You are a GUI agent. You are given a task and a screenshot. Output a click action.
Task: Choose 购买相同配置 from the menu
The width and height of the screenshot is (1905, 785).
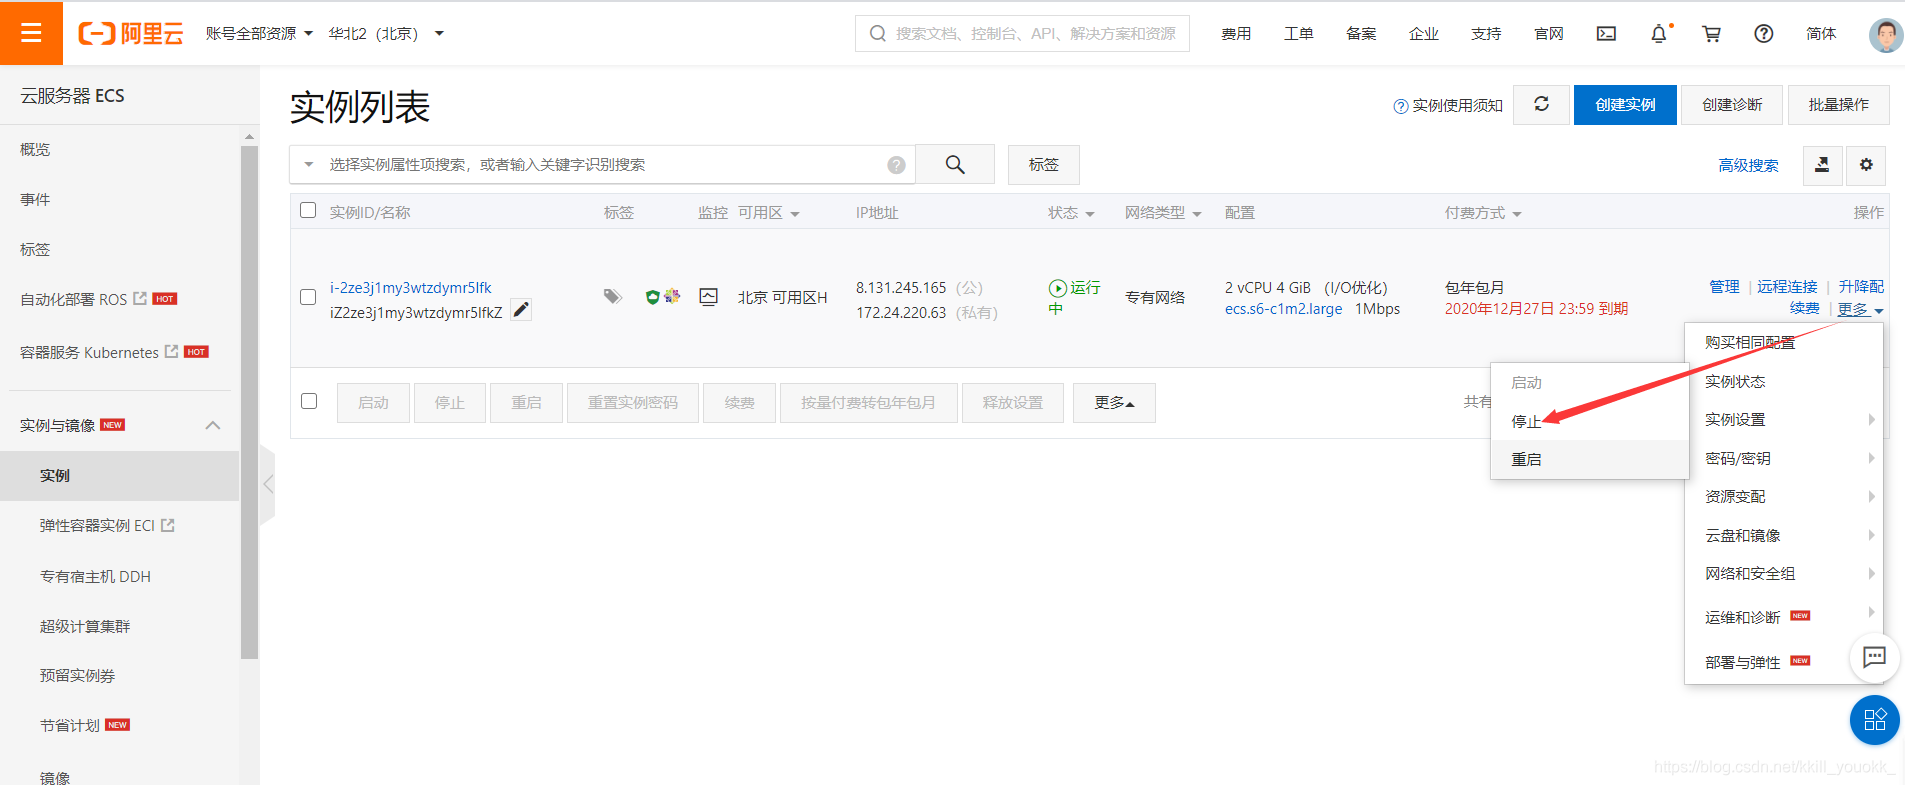pos(1784,342)
